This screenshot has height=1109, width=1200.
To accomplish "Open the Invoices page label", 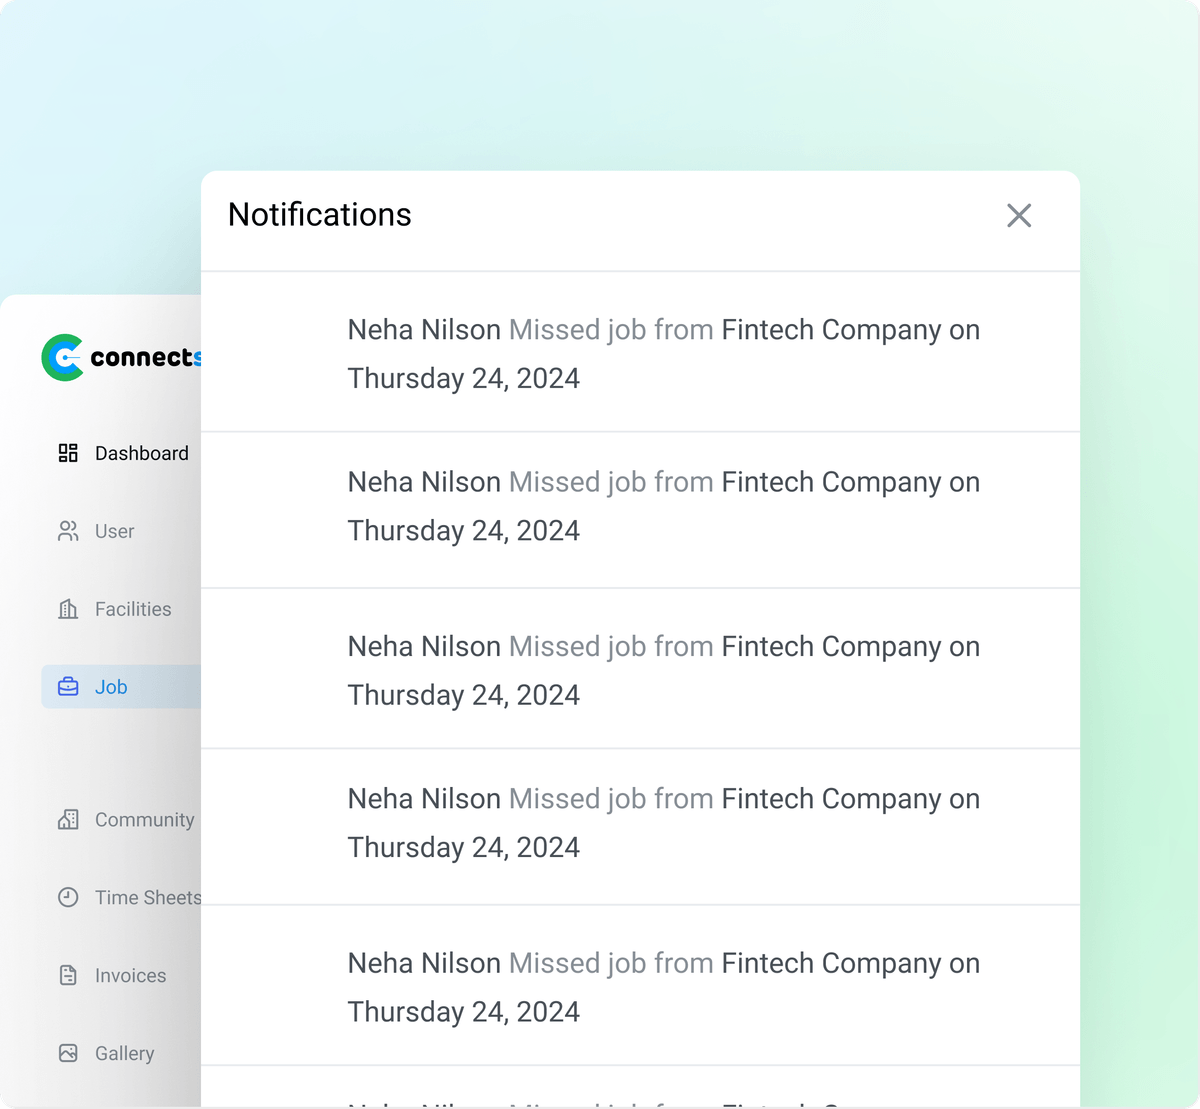I will point(130,975).
